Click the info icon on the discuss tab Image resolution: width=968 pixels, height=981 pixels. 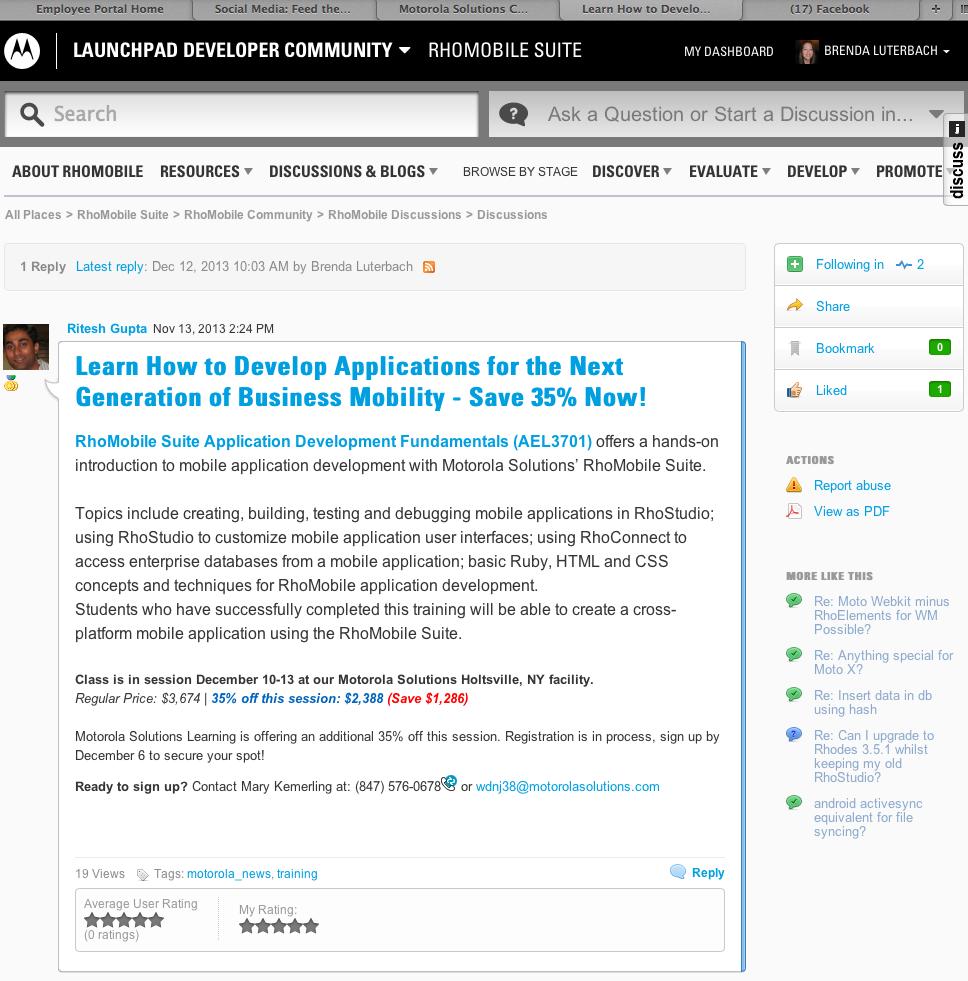tap(956, 129)
